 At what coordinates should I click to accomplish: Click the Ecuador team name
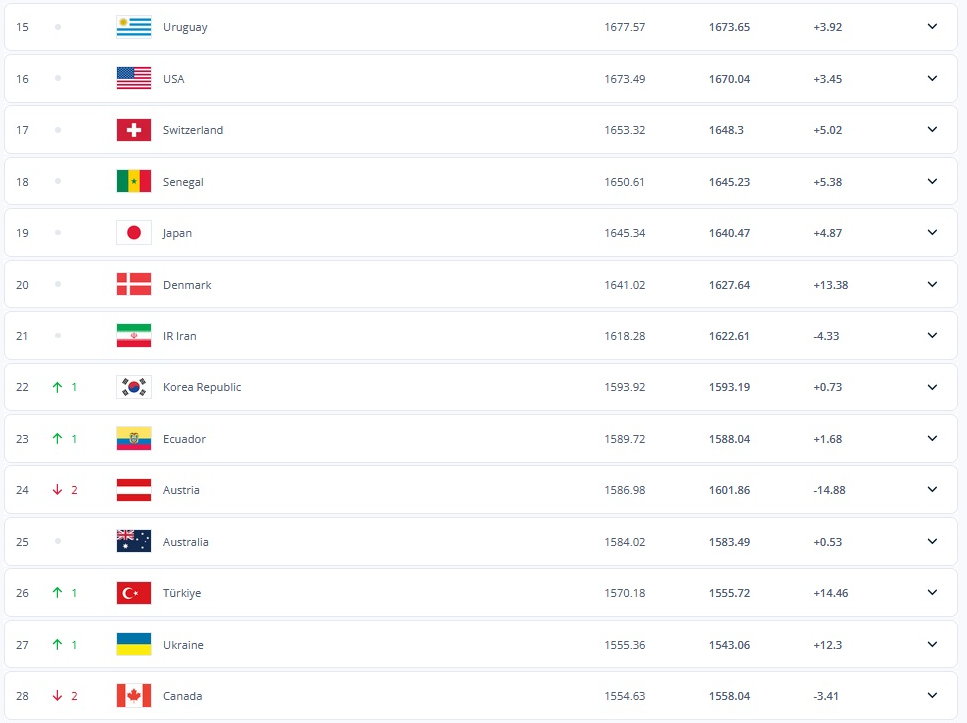click(x=184, y=439)
